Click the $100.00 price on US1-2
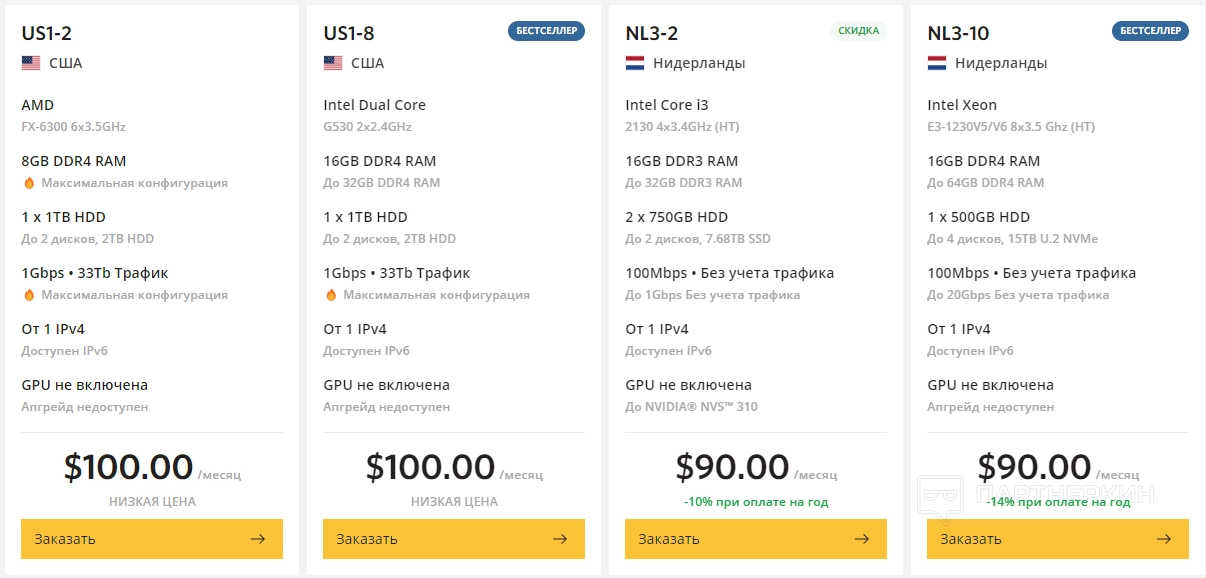Image resolution: width=1206 pixels, height=578 pixels. tap(128, 467)
